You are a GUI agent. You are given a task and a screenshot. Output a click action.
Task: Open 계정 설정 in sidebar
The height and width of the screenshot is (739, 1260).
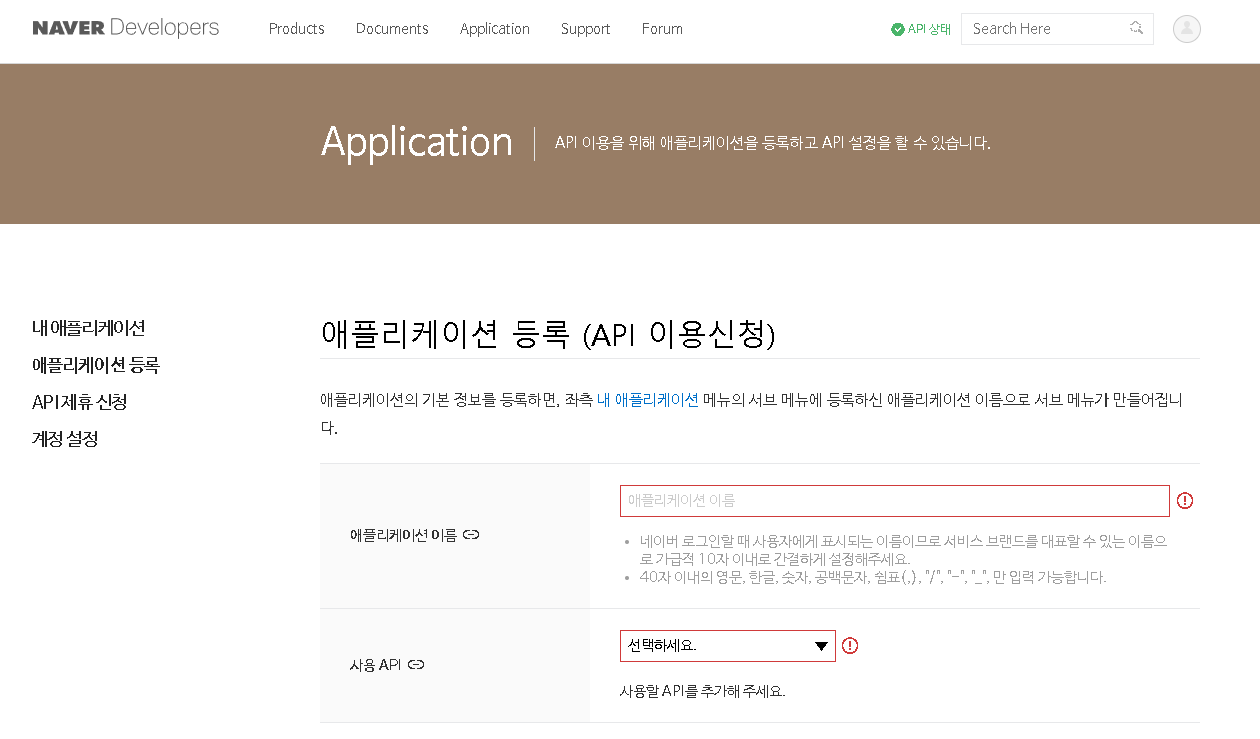pos(65,439)
